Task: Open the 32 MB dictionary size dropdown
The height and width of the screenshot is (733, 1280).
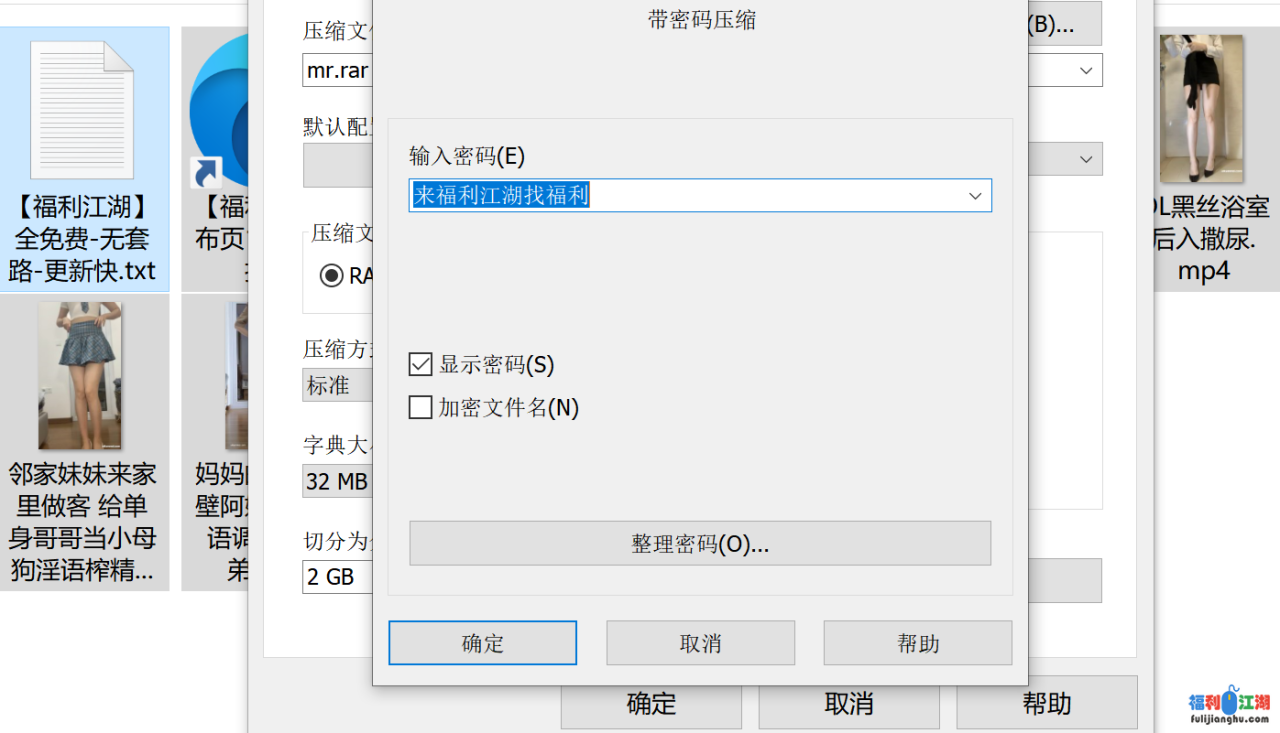Action: point(336,481)
